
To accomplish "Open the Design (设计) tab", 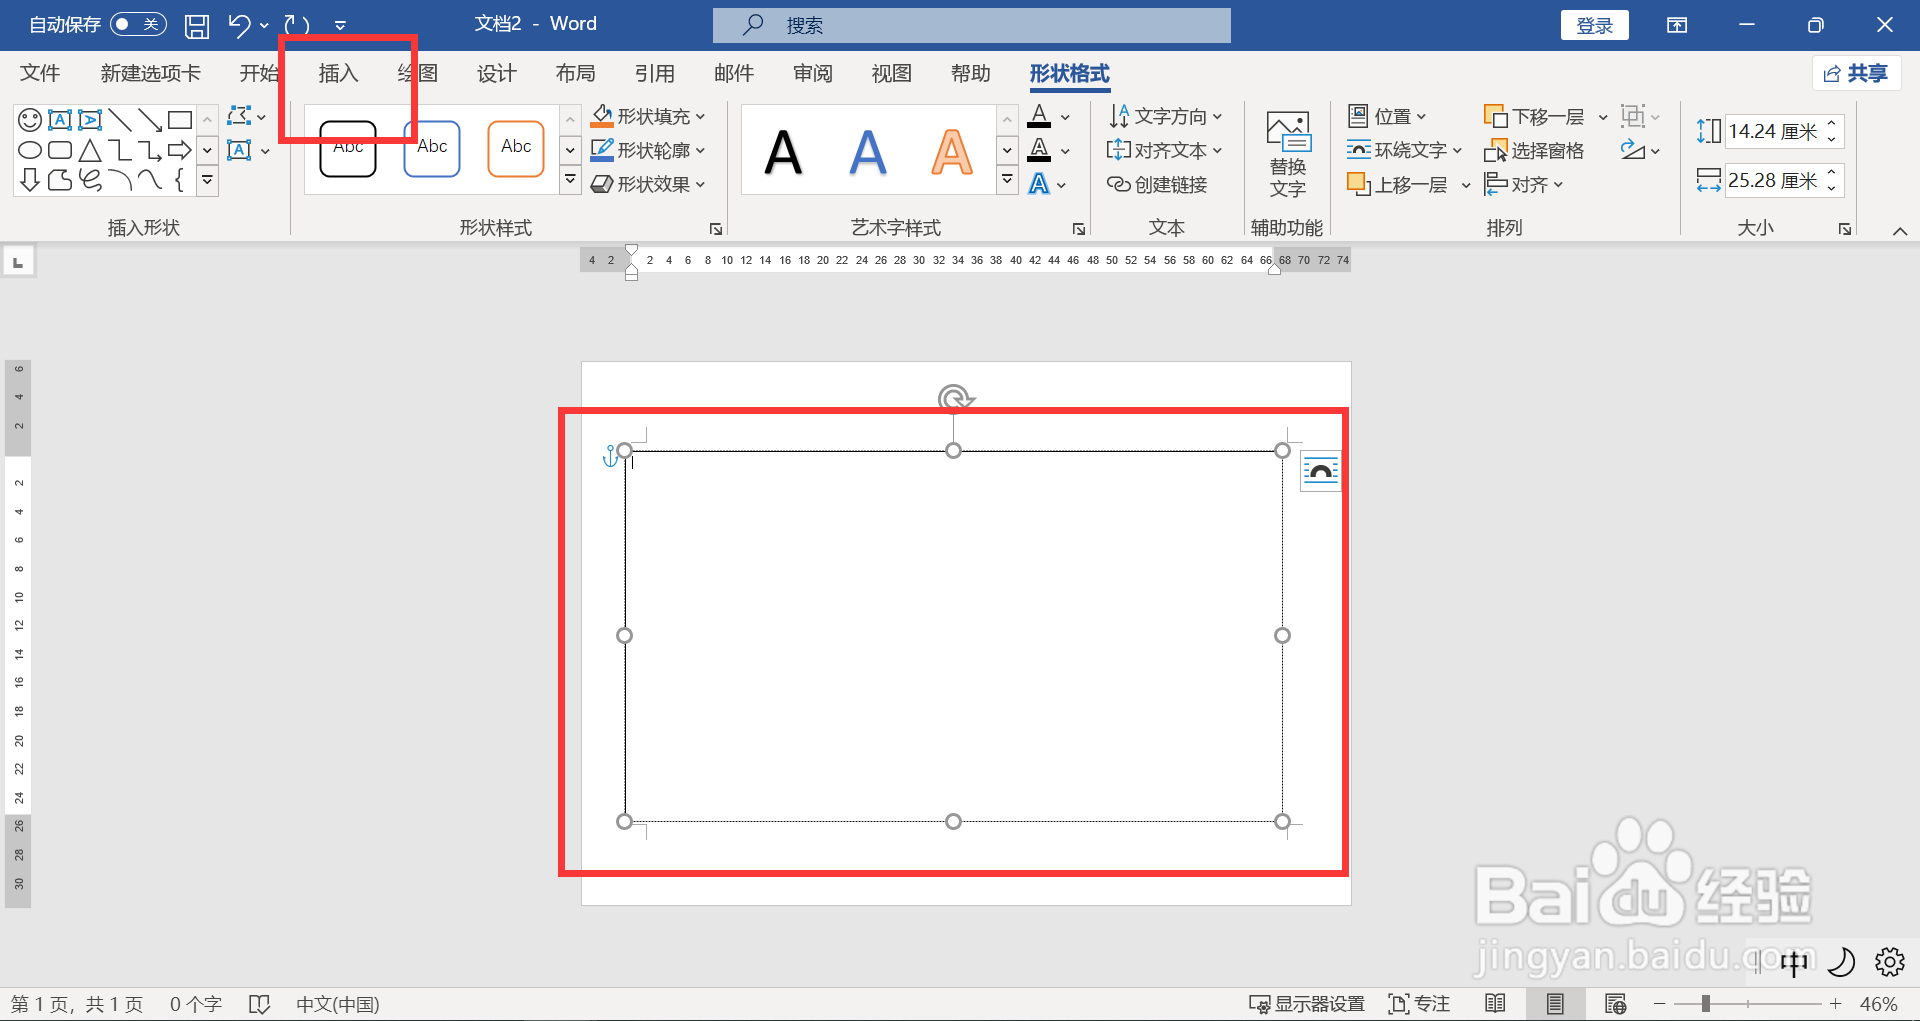I will 496,73.
